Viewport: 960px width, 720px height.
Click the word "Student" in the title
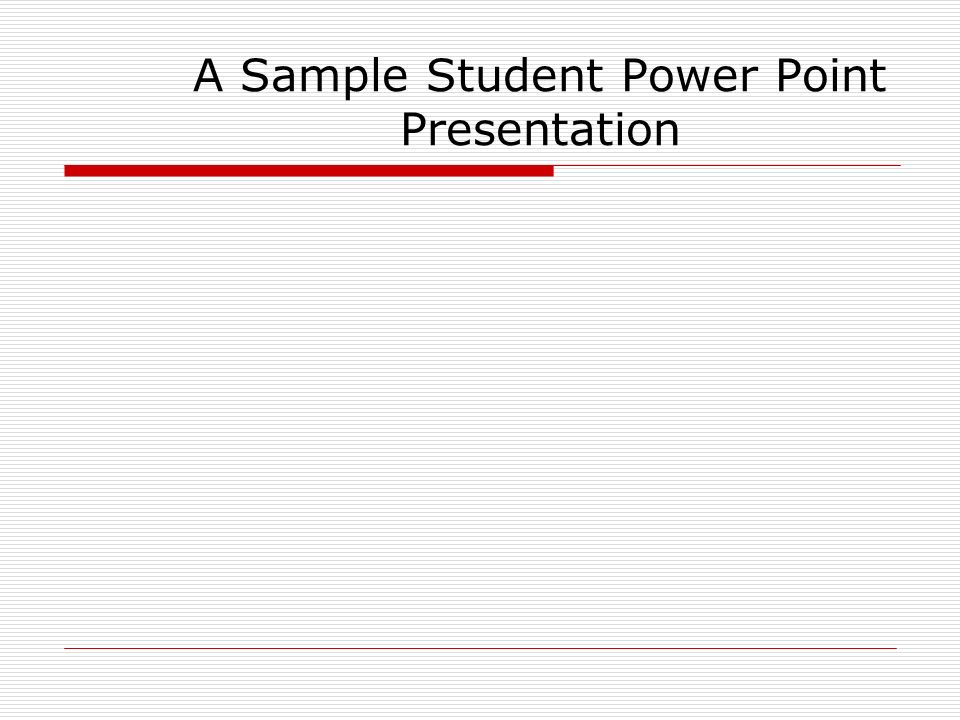pos(514,75)
